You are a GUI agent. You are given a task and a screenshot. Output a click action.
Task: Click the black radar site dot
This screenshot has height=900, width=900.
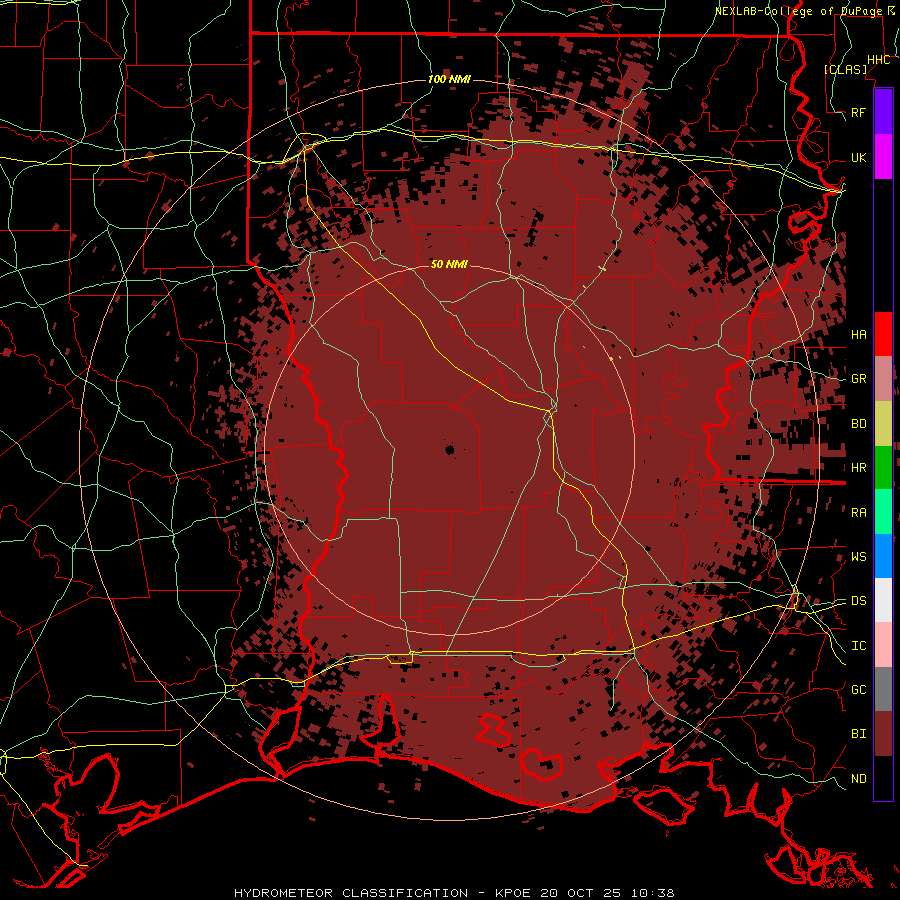(449, 450)
